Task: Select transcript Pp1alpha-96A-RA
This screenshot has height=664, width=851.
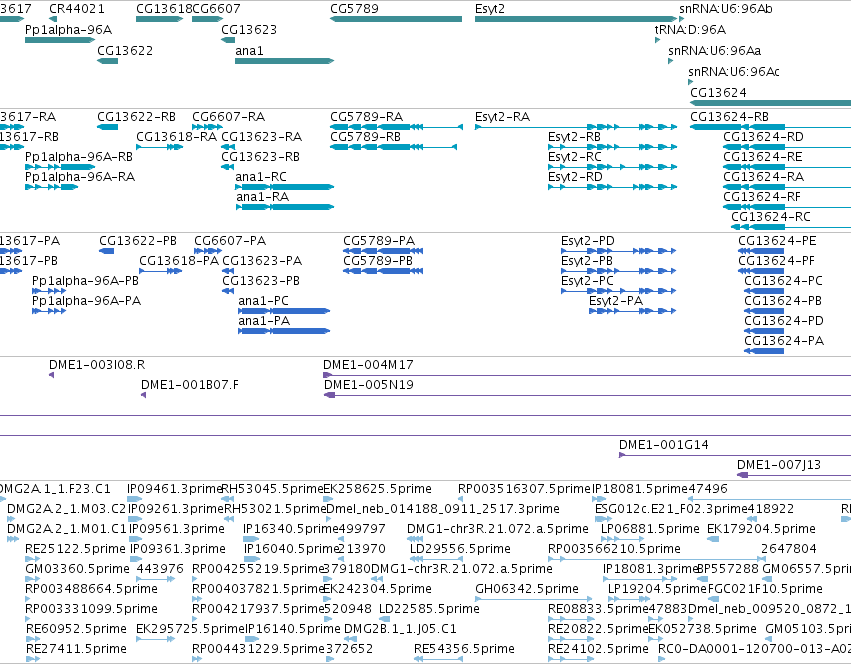Action: point(80,178)
